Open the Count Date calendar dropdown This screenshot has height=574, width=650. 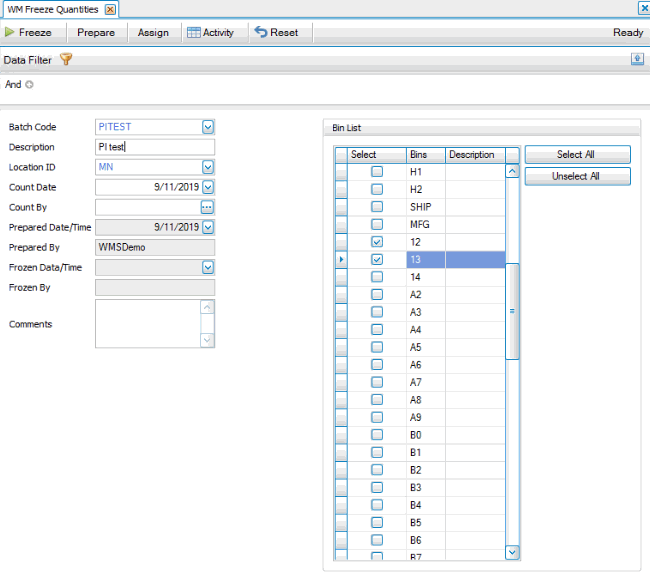pos(208,187)
